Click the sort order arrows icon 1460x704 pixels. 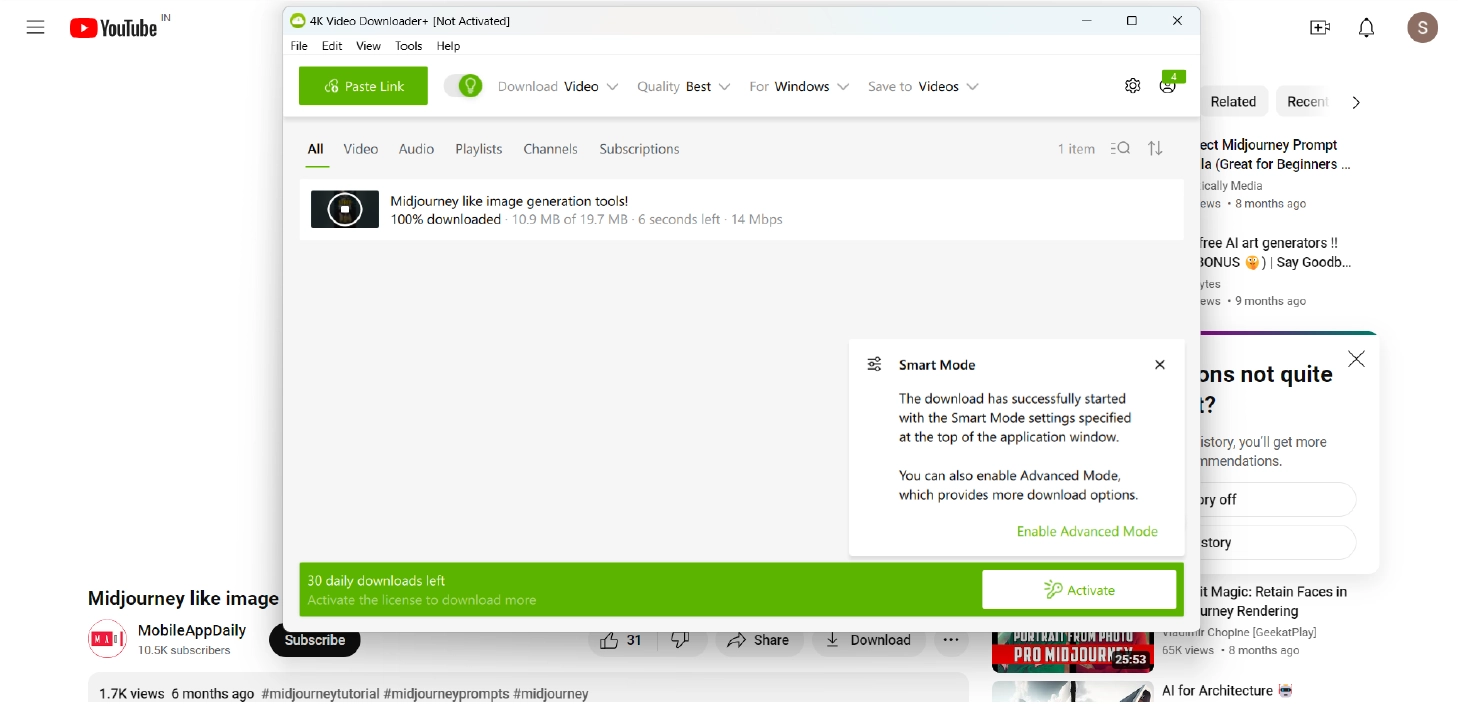(1155, 148)
